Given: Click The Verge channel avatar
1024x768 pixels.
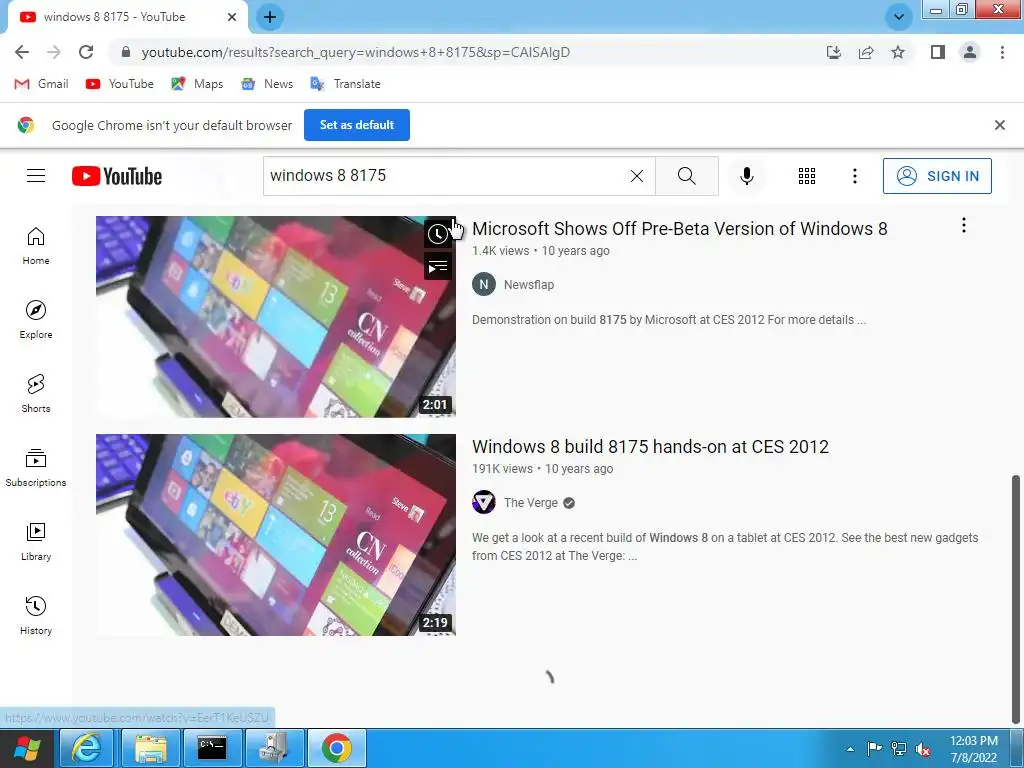Looking at the screenshot, I should 484,503.
